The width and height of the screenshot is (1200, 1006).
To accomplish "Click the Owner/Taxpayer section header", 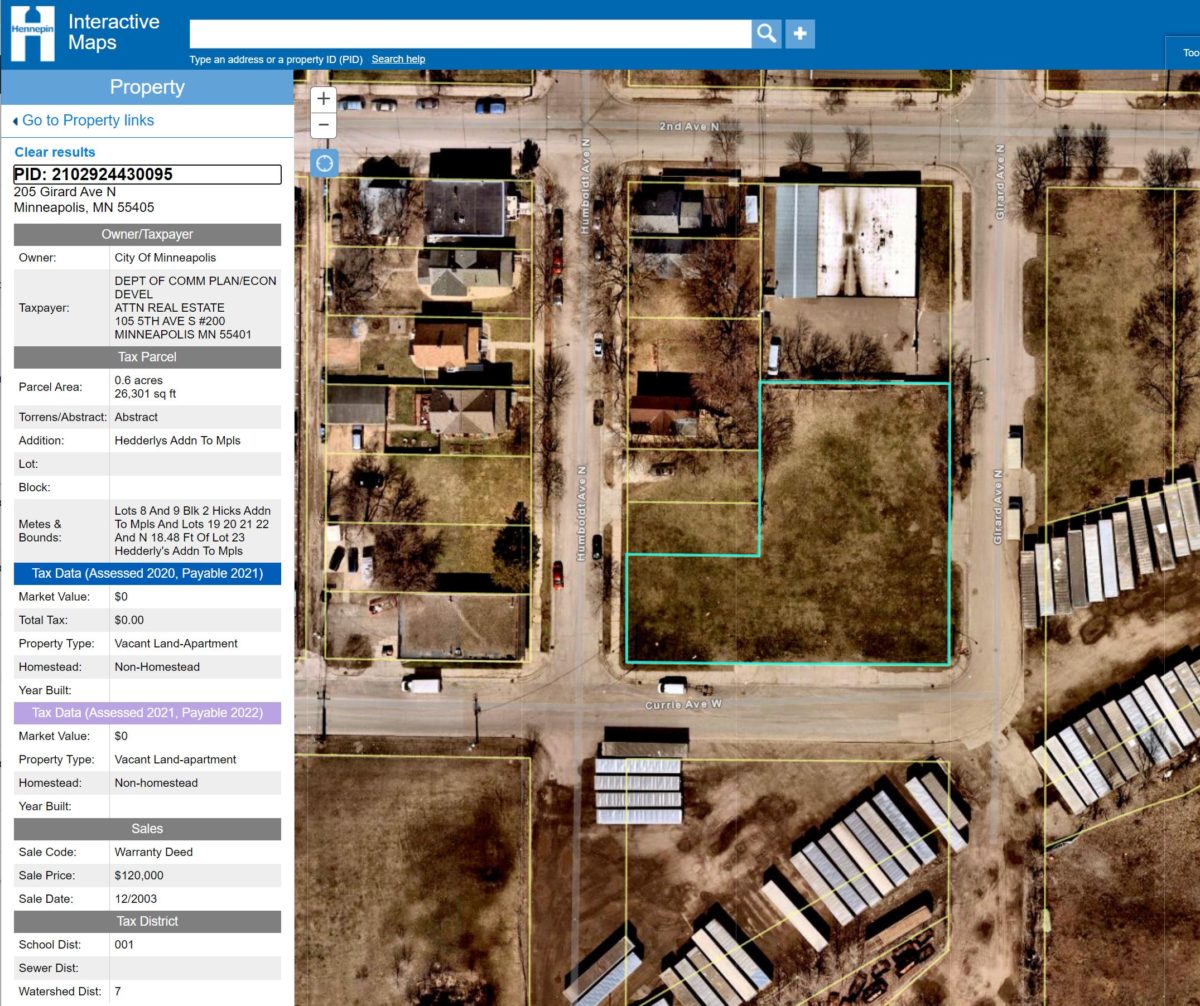I will coord(147,234).
